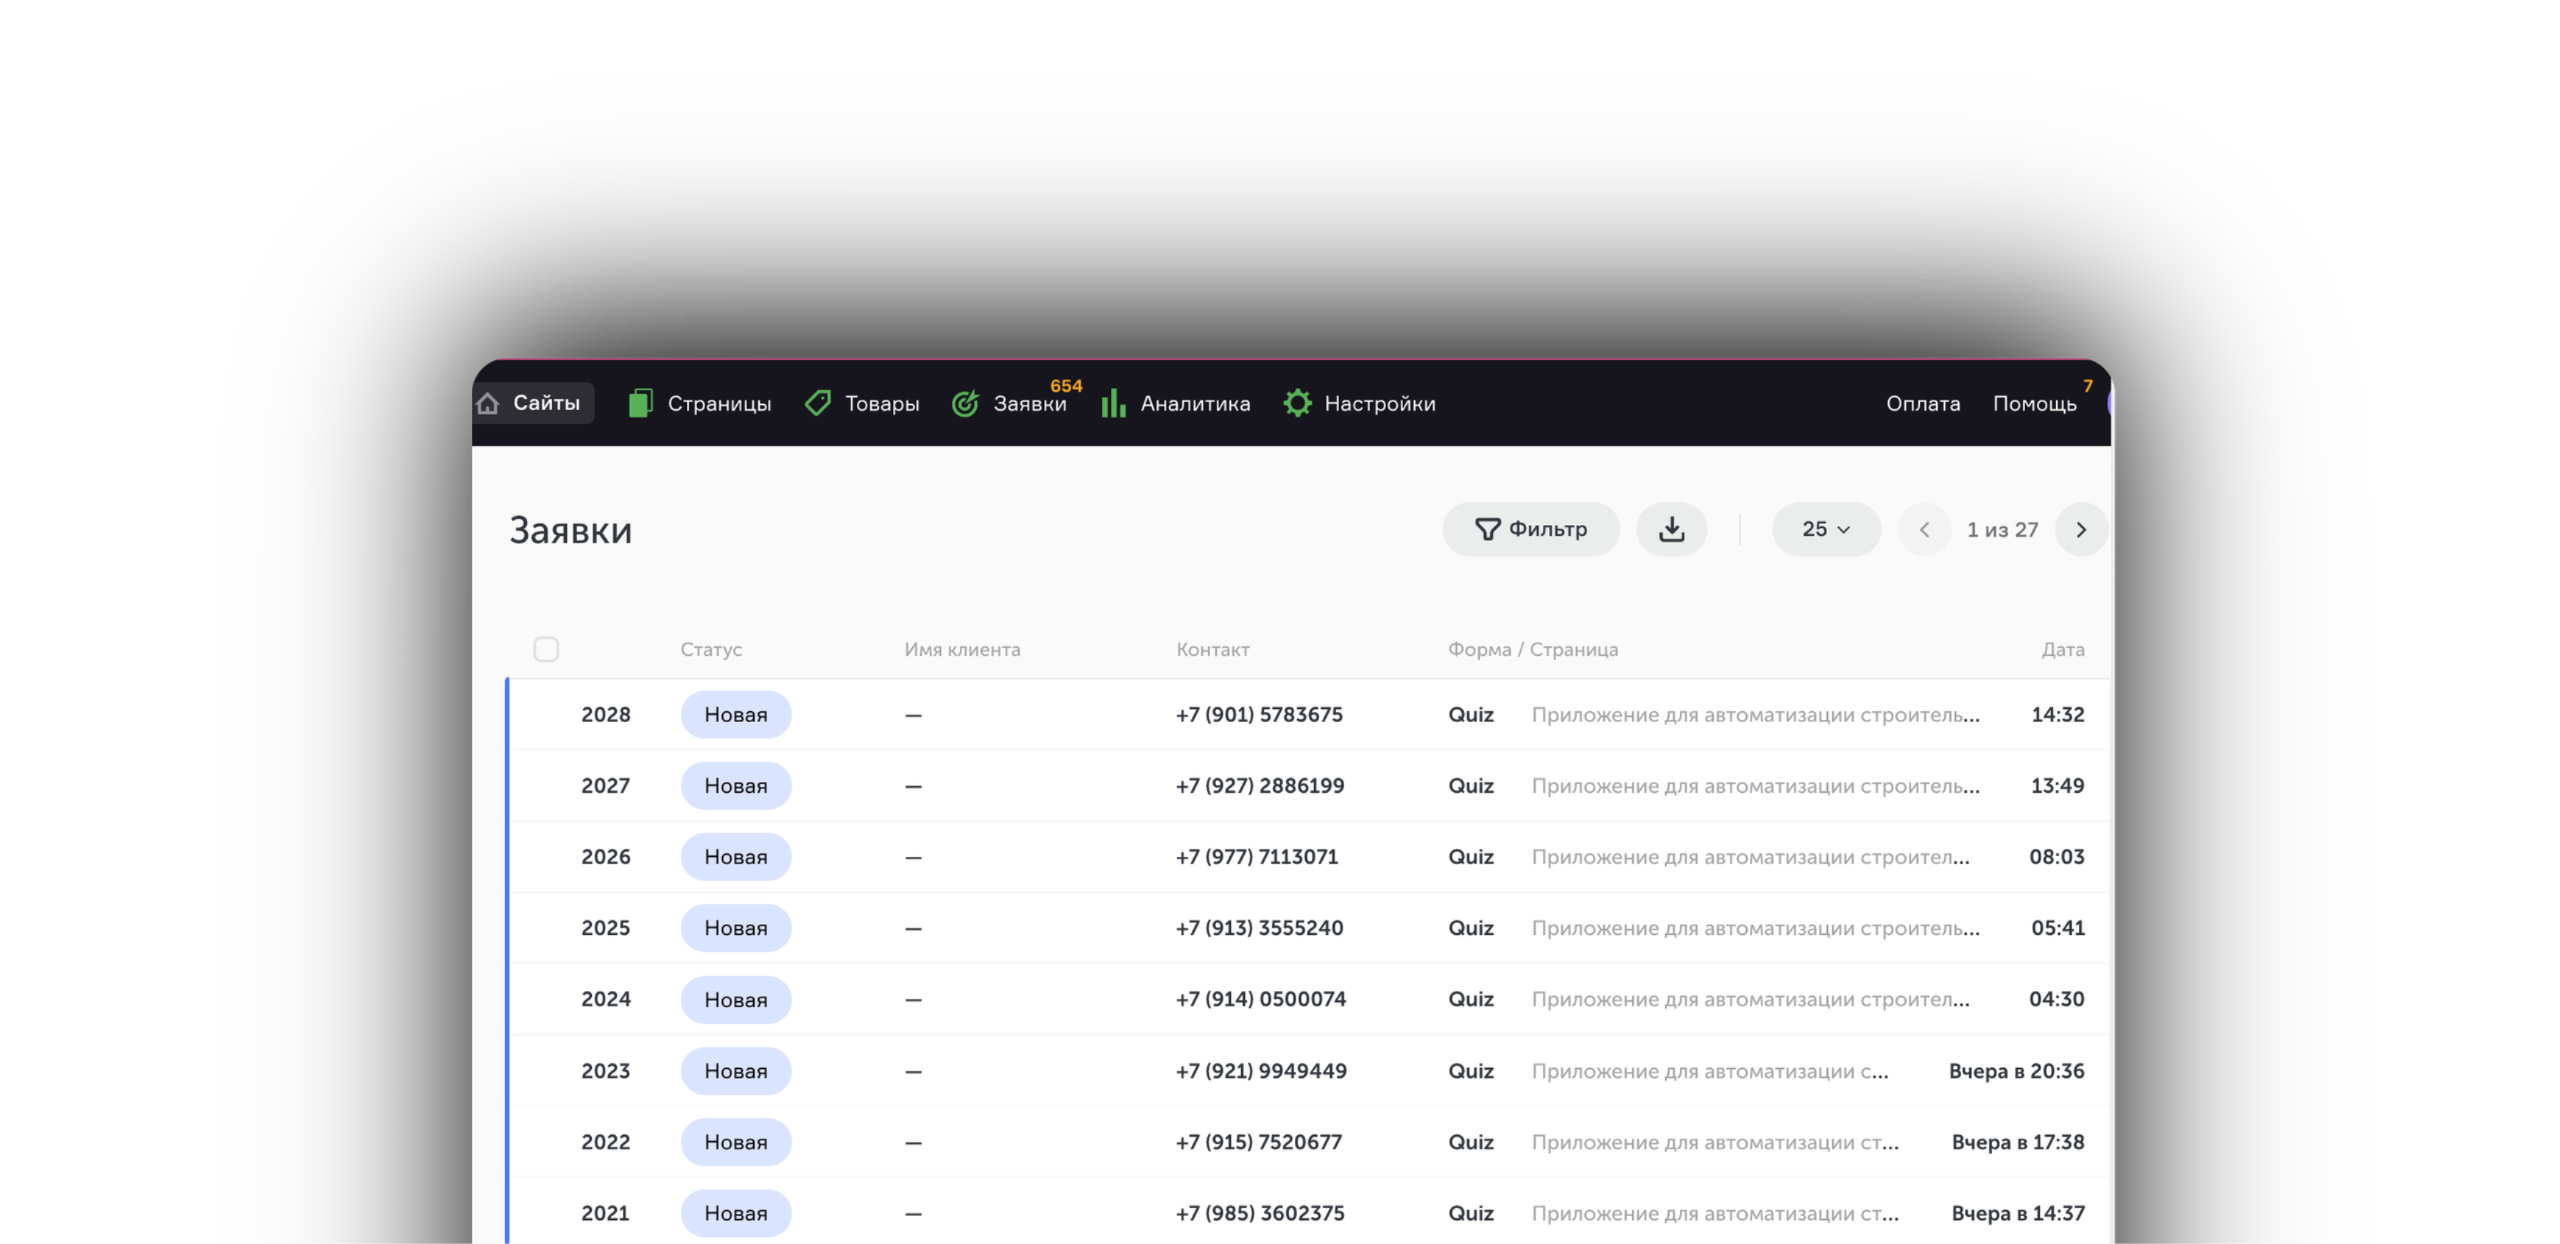The image size is (2560, 1244).
Task: Click the Аналитика bar chart icon
Action: [1113, 403]
